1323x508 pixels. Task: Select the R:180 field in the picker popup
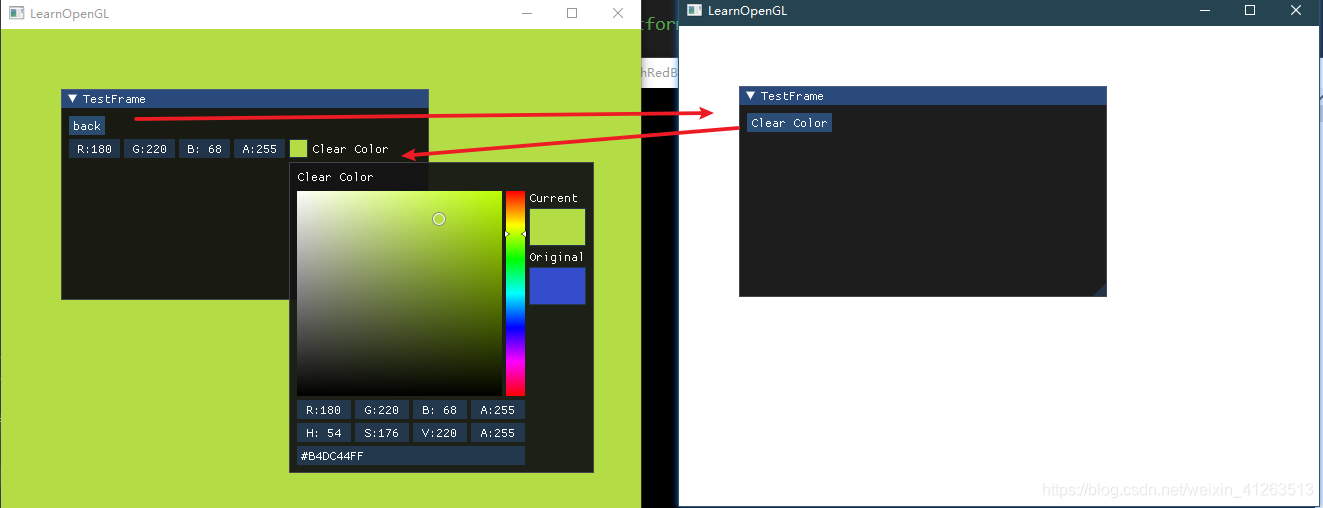click(x=324, y=410)
